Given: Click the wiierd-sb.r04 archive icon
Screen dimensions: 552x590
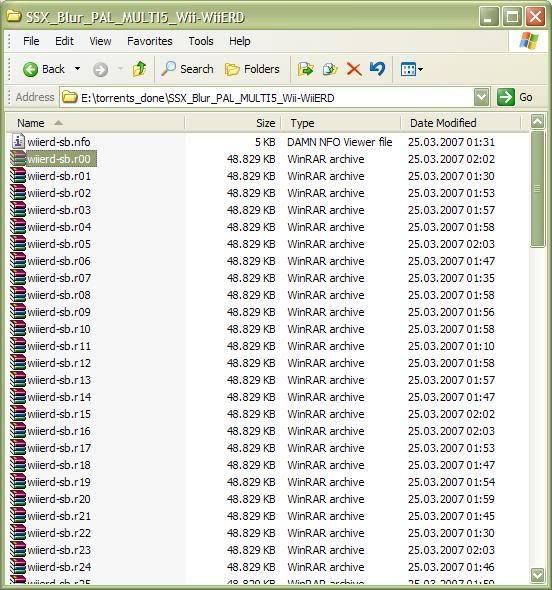Looking at the screenshot, I should click(x=18, y=227).
